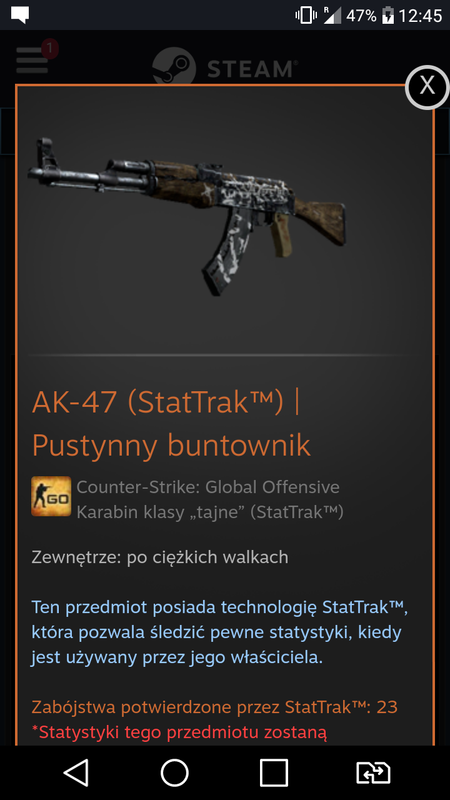Screen dimensions: 450x800
Task: Tap the Karabin klasy tajne item type line
Action: pos(210,512)
